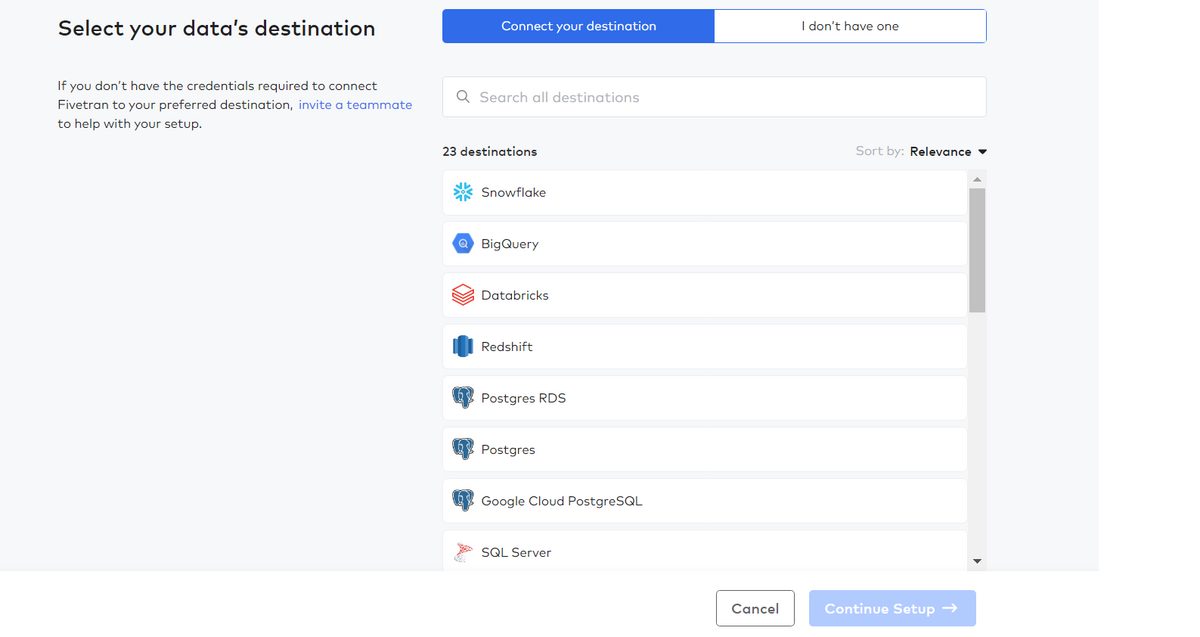Screen dimensions: 1200x637
Task: Select the Databricks destination label
Action: pyautogui.click(x=515, y=295)
